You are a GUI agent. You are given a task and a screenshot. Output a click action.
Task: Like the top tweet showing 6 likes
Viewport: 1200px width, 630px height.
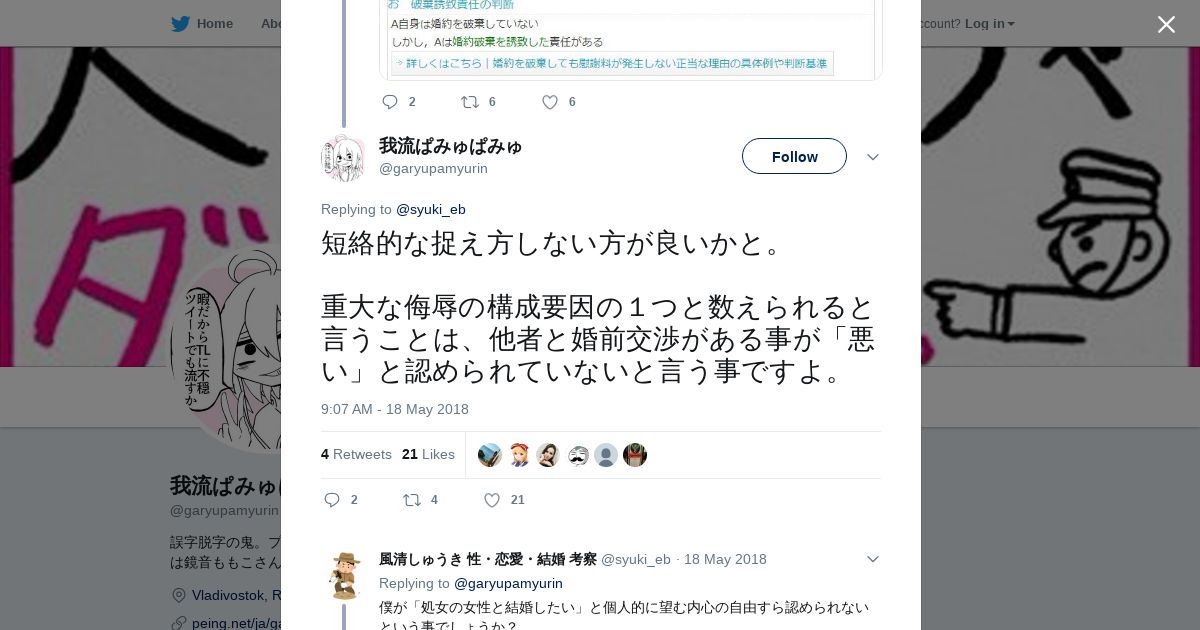550,102
